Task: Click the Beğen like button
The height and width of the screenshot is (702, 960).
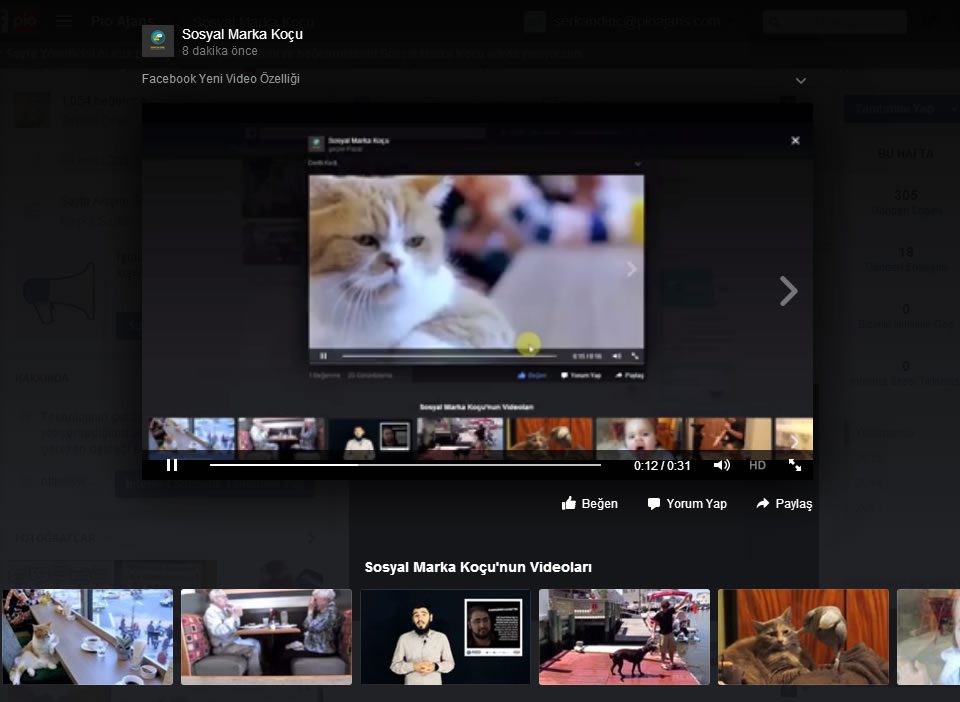Action: pyautogui.click(x=590, y=503)
